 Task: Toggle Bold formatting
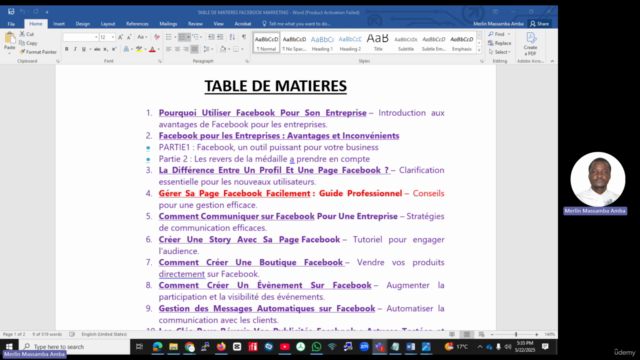point(67,49)
